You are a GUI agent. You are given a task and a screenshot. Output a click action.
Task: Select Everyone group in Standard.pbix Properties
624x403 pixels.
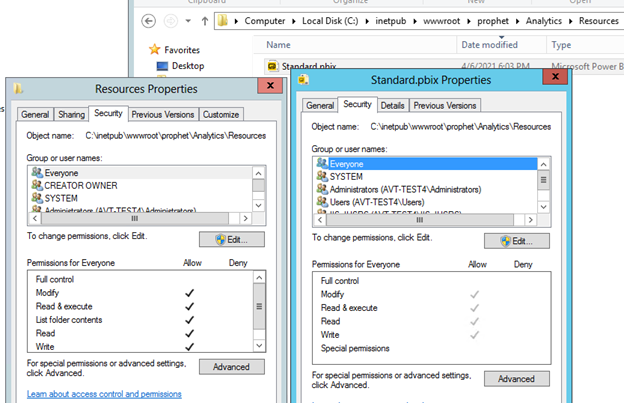point(426,164)
